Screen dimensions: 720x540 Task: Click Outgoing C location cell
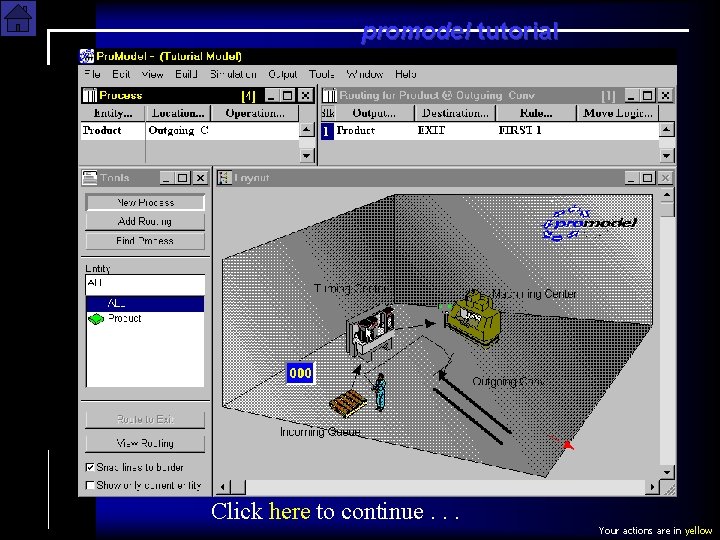tap(222, 131)
